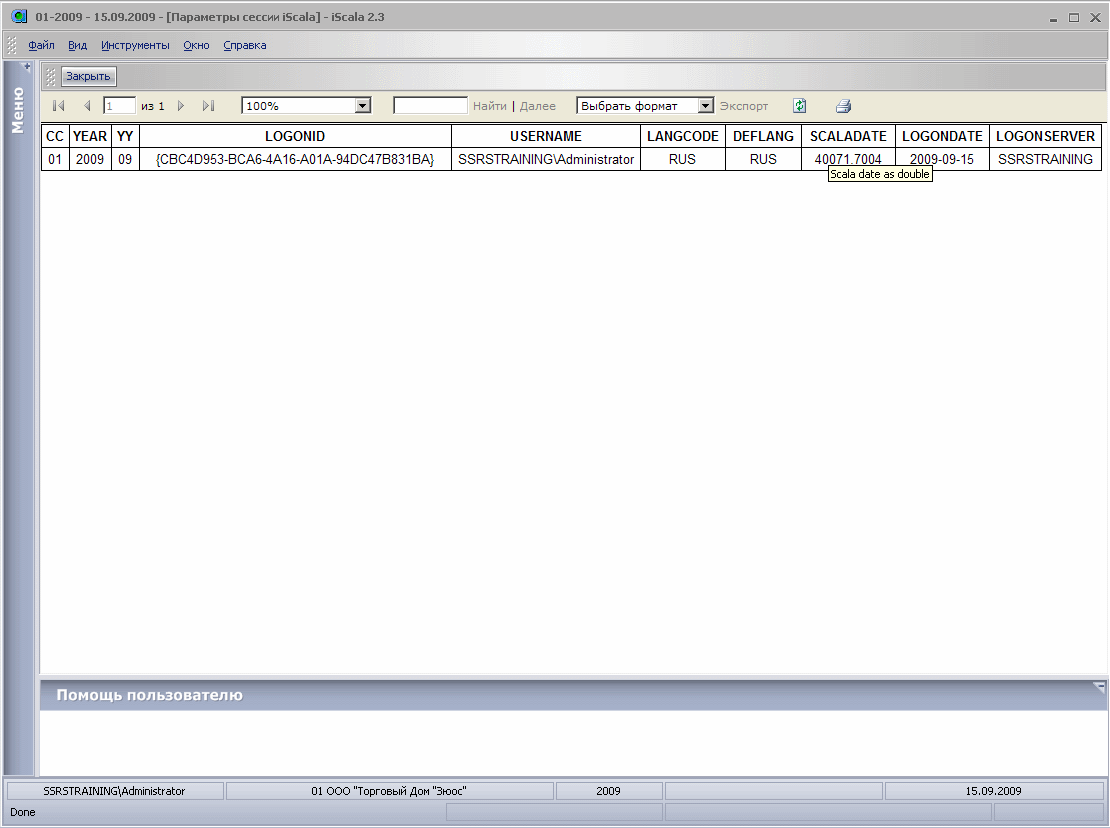Open the Справка menu
Screen dimensions: 1110x828
pos(245,45)
